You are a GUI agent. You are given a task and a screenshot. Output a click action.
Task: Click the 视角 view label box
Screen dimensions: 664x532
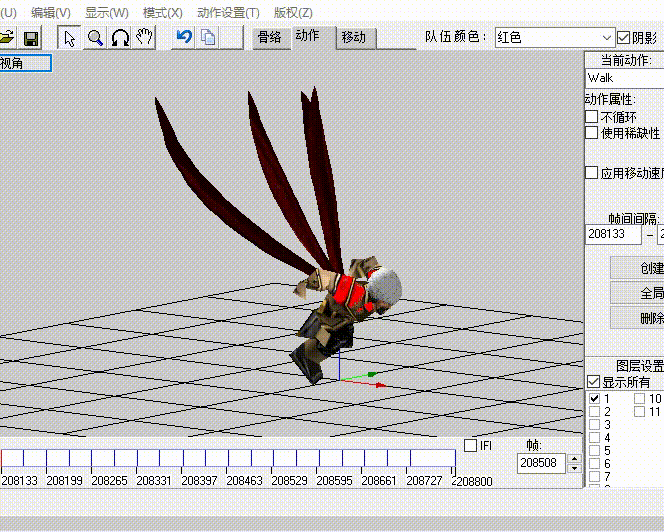pyautogui.click(x=25, y=63)
